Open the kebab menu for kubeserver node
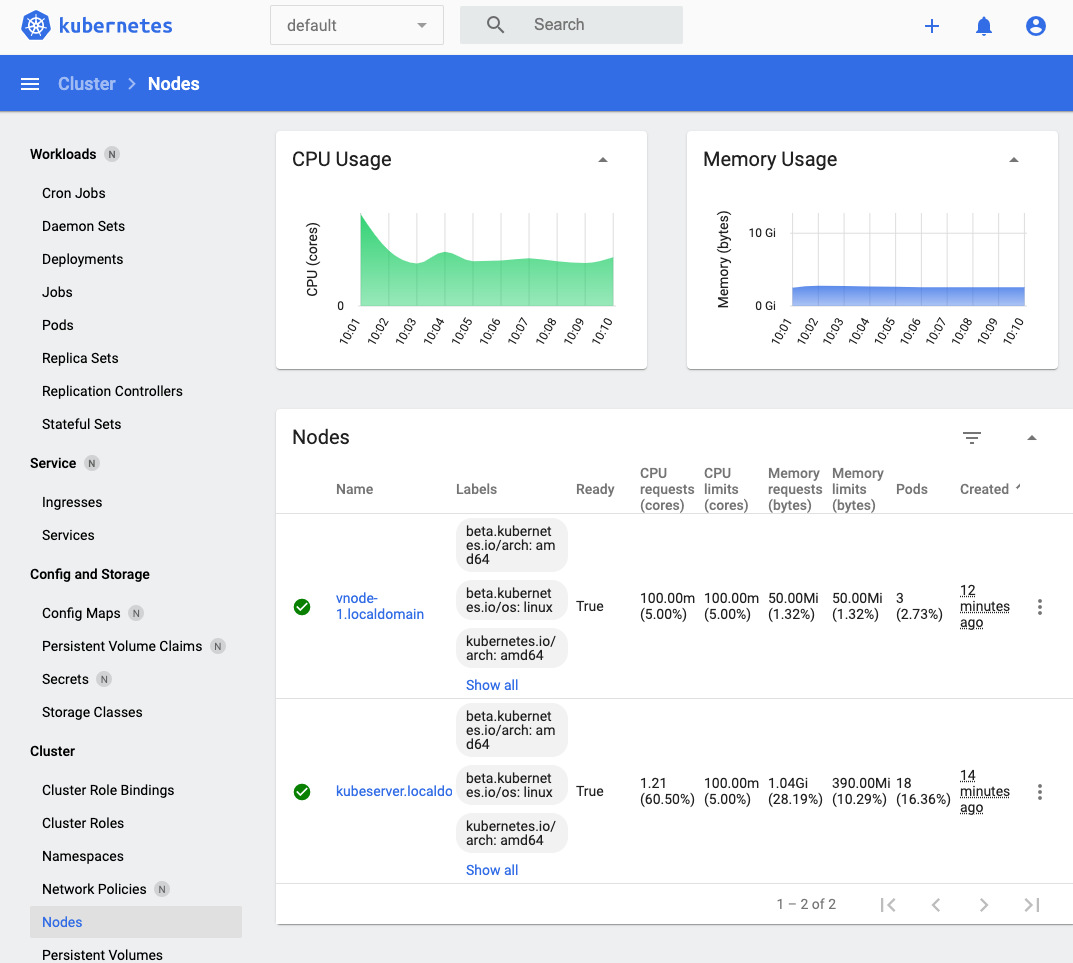1073x963 pixels. (1039, 791)
